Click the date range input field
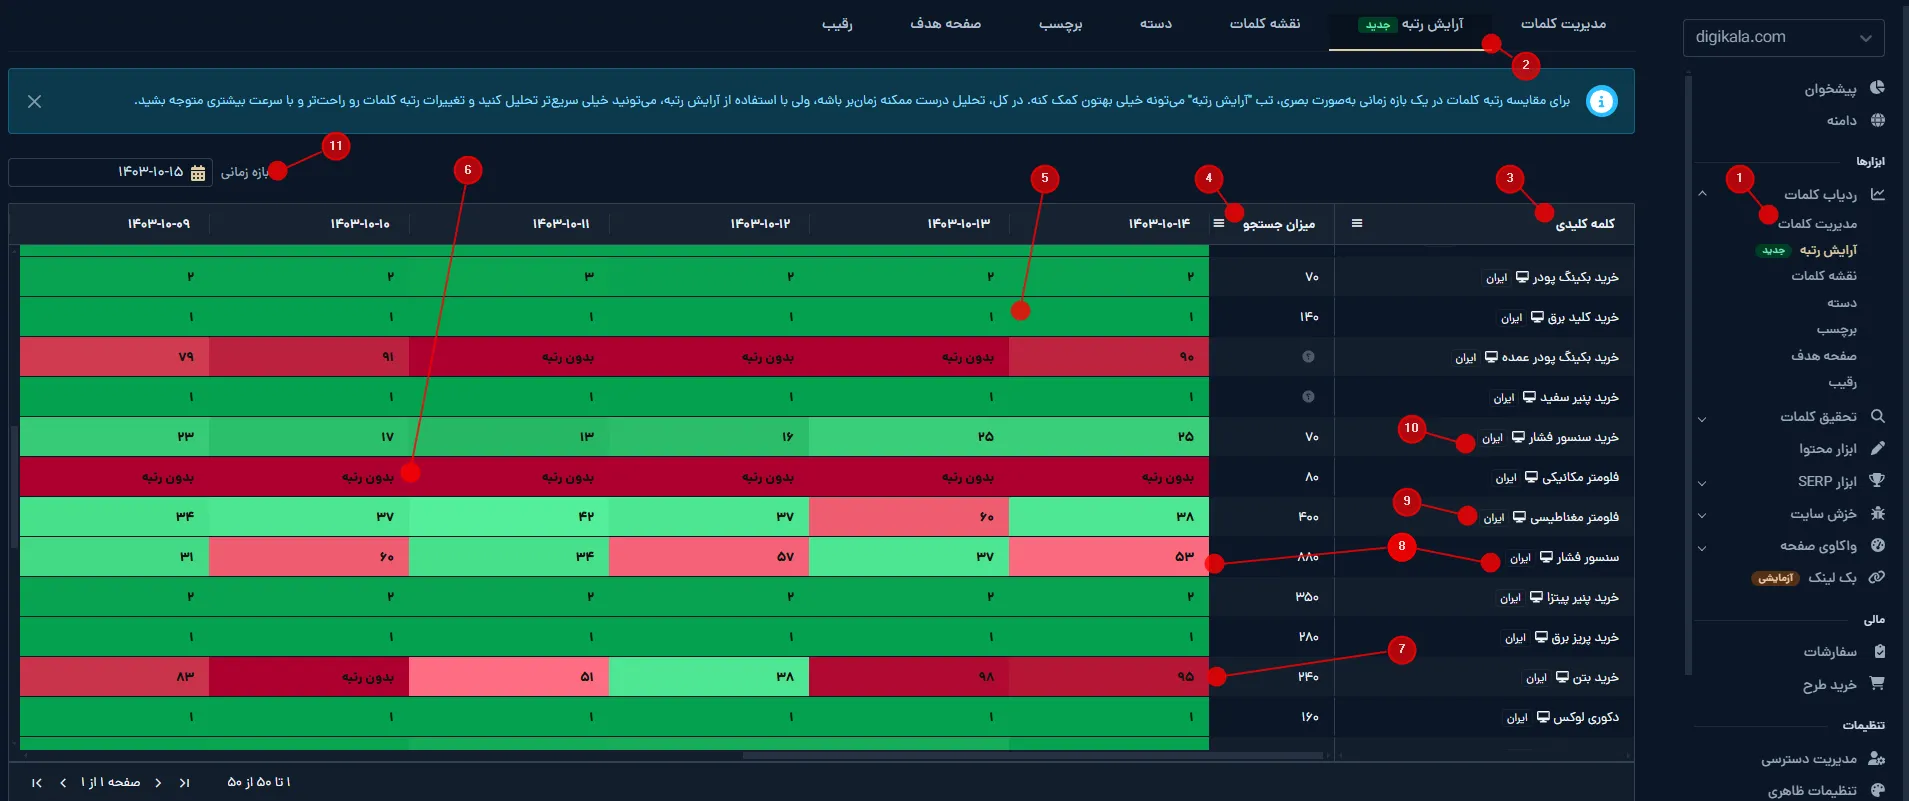 click(110, 172)
